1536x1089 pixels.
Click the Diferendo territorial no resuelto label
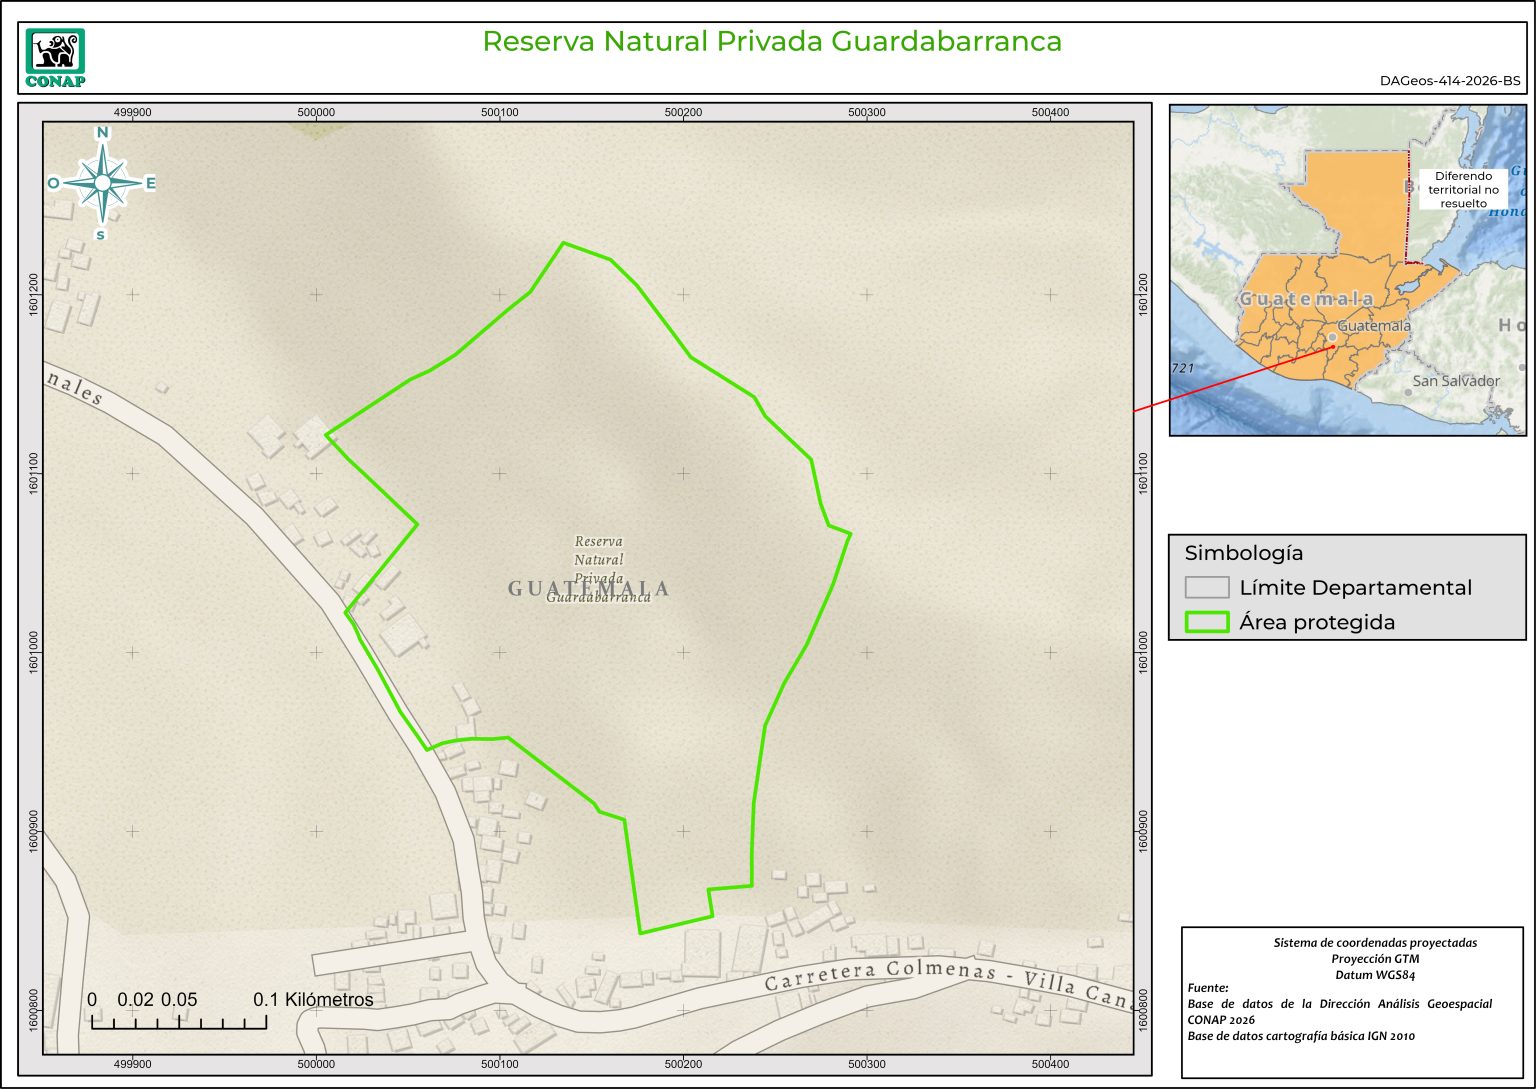coord(1463,189)
